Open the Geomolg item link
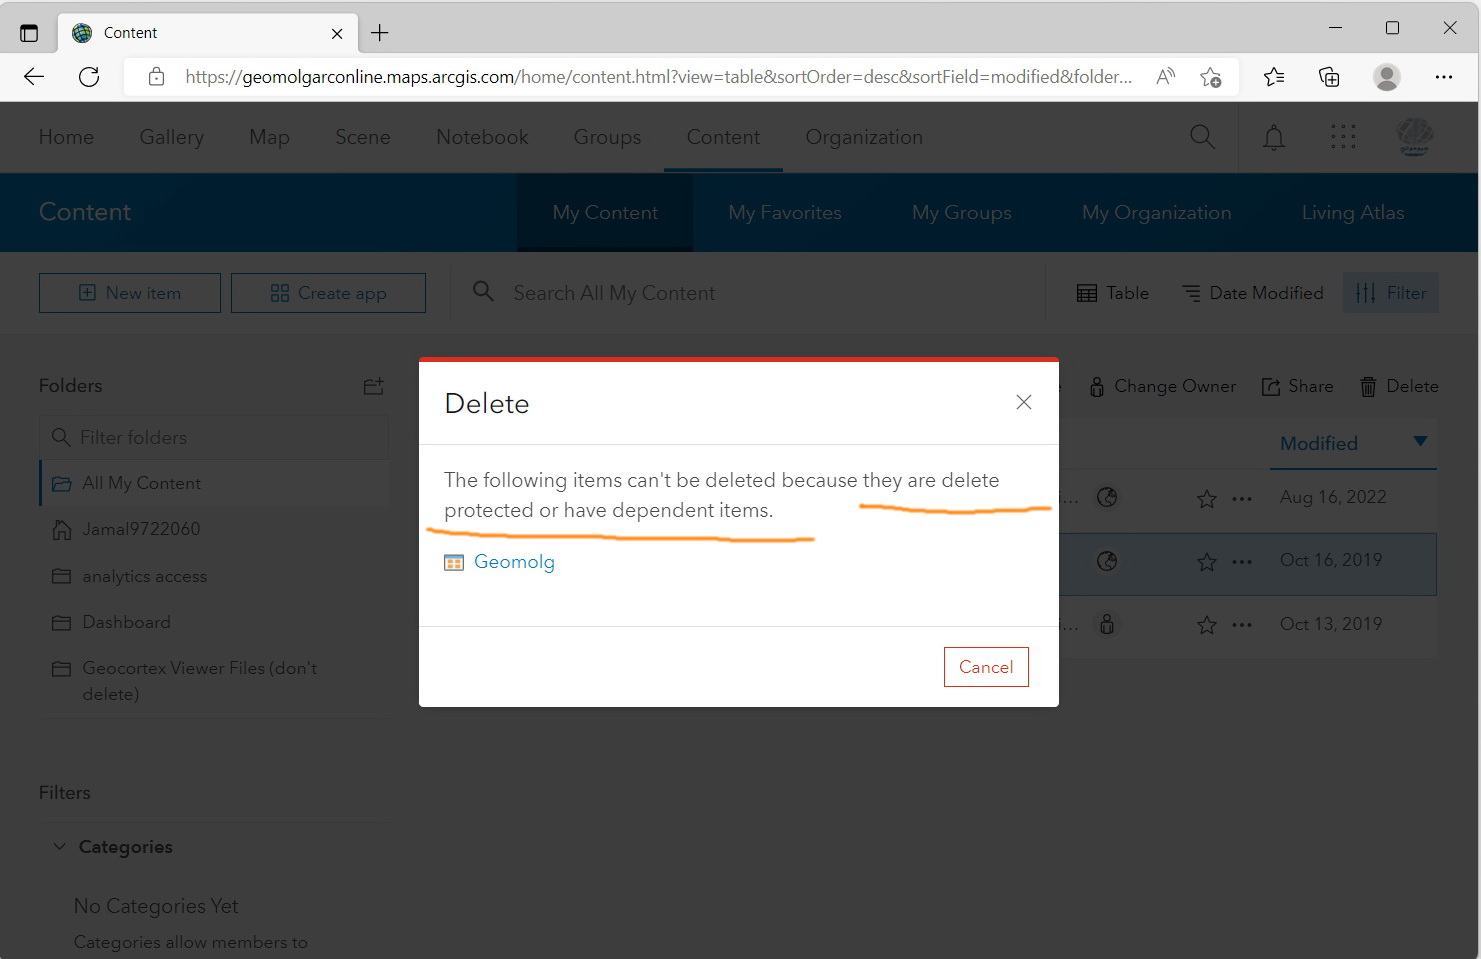The height and width of the screenshot is (959, 1481). coord(514,562)
